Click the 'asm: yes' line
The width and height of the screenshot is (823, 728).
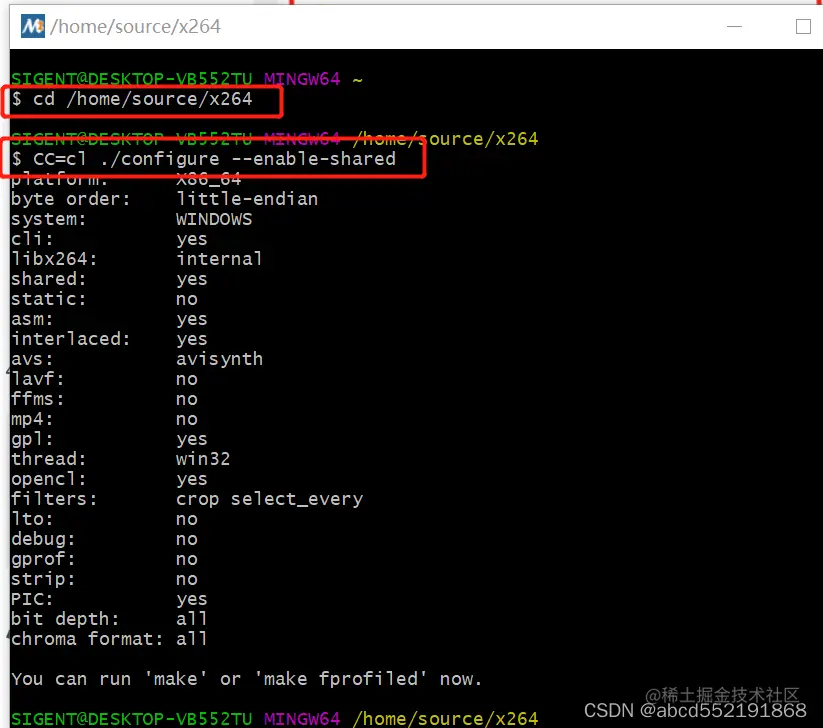[x=109, y=319]
